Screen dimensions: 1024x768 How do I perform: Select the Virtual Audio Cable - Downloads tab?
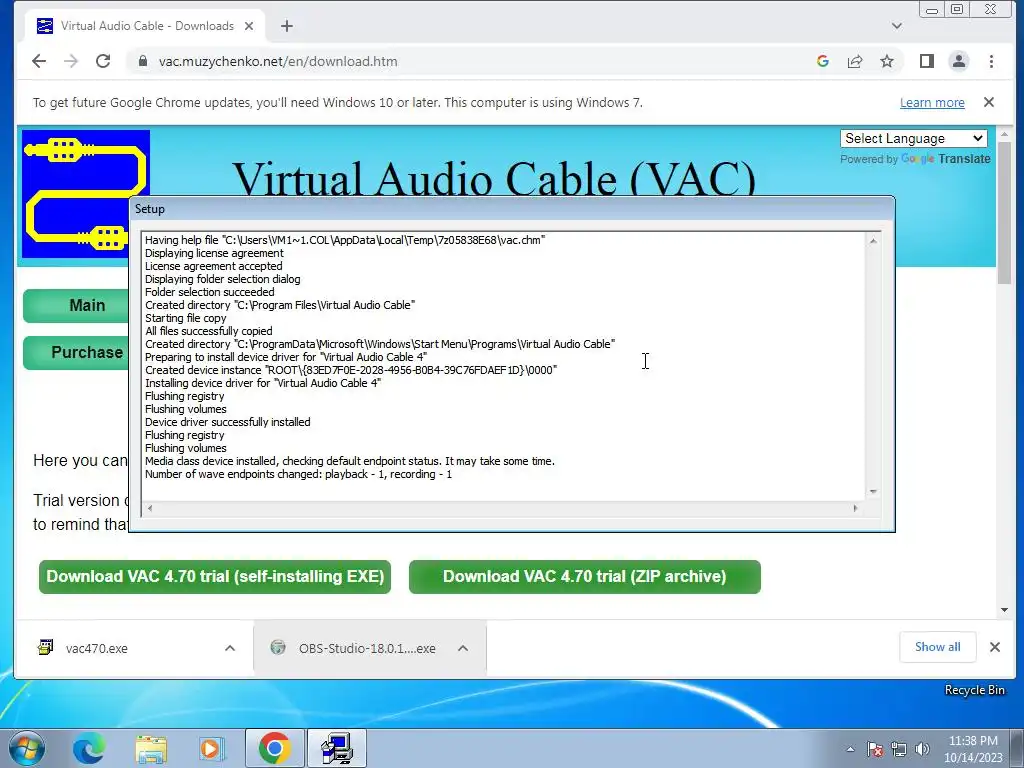[x=145, y=26]
